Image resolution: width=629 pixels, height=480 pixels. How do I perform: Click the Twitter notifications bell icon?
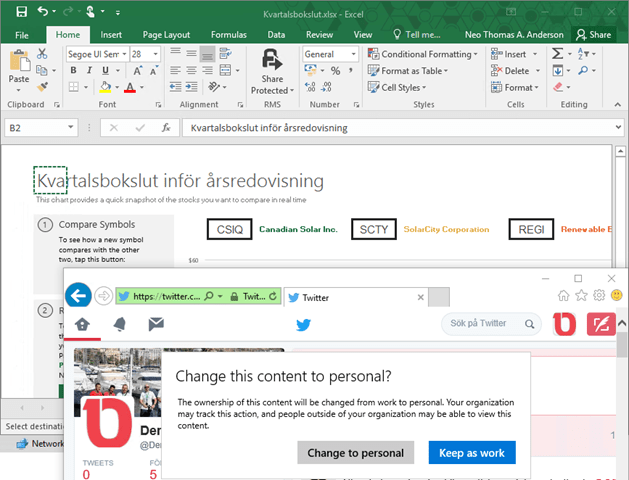point(119,323)
